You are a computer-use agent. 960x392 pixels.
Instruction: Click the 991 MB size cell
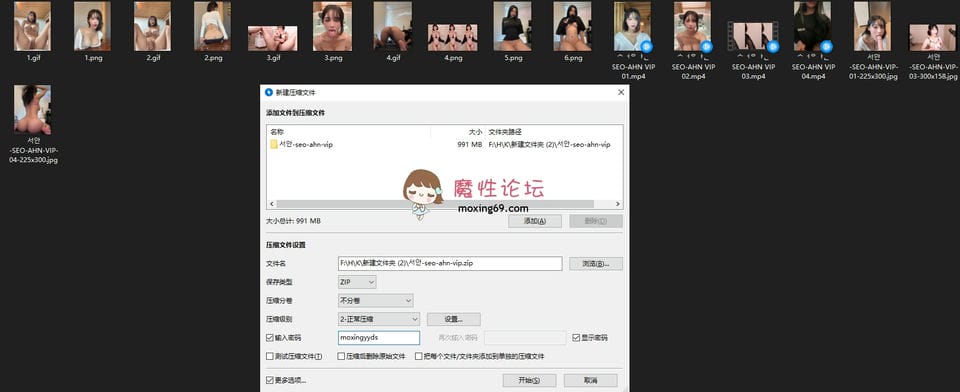click(x=471, y=145)
